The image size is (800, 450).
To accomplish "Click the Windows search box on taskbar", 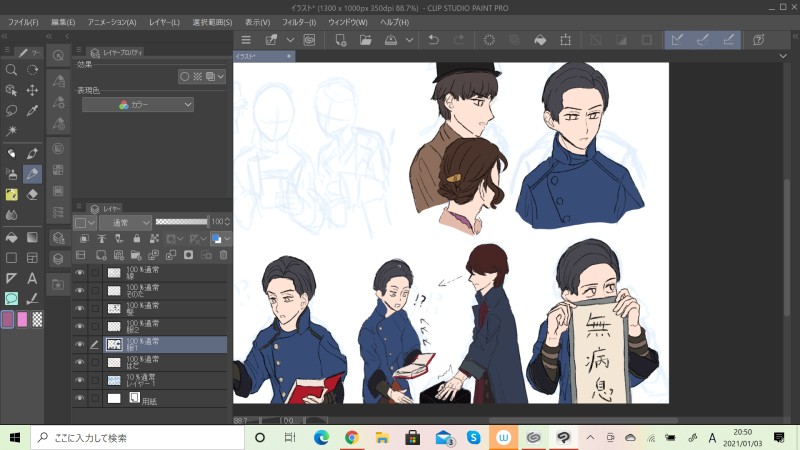I will point(138,438).
